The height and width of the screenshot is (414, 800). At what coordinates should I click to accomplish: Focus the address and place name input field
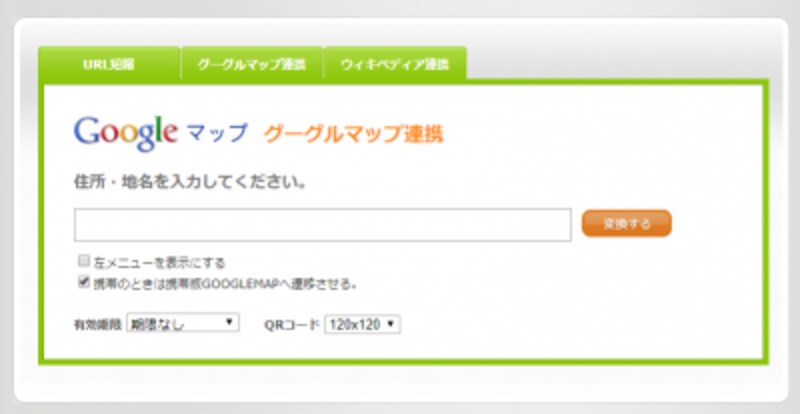[x=322, y=225]
